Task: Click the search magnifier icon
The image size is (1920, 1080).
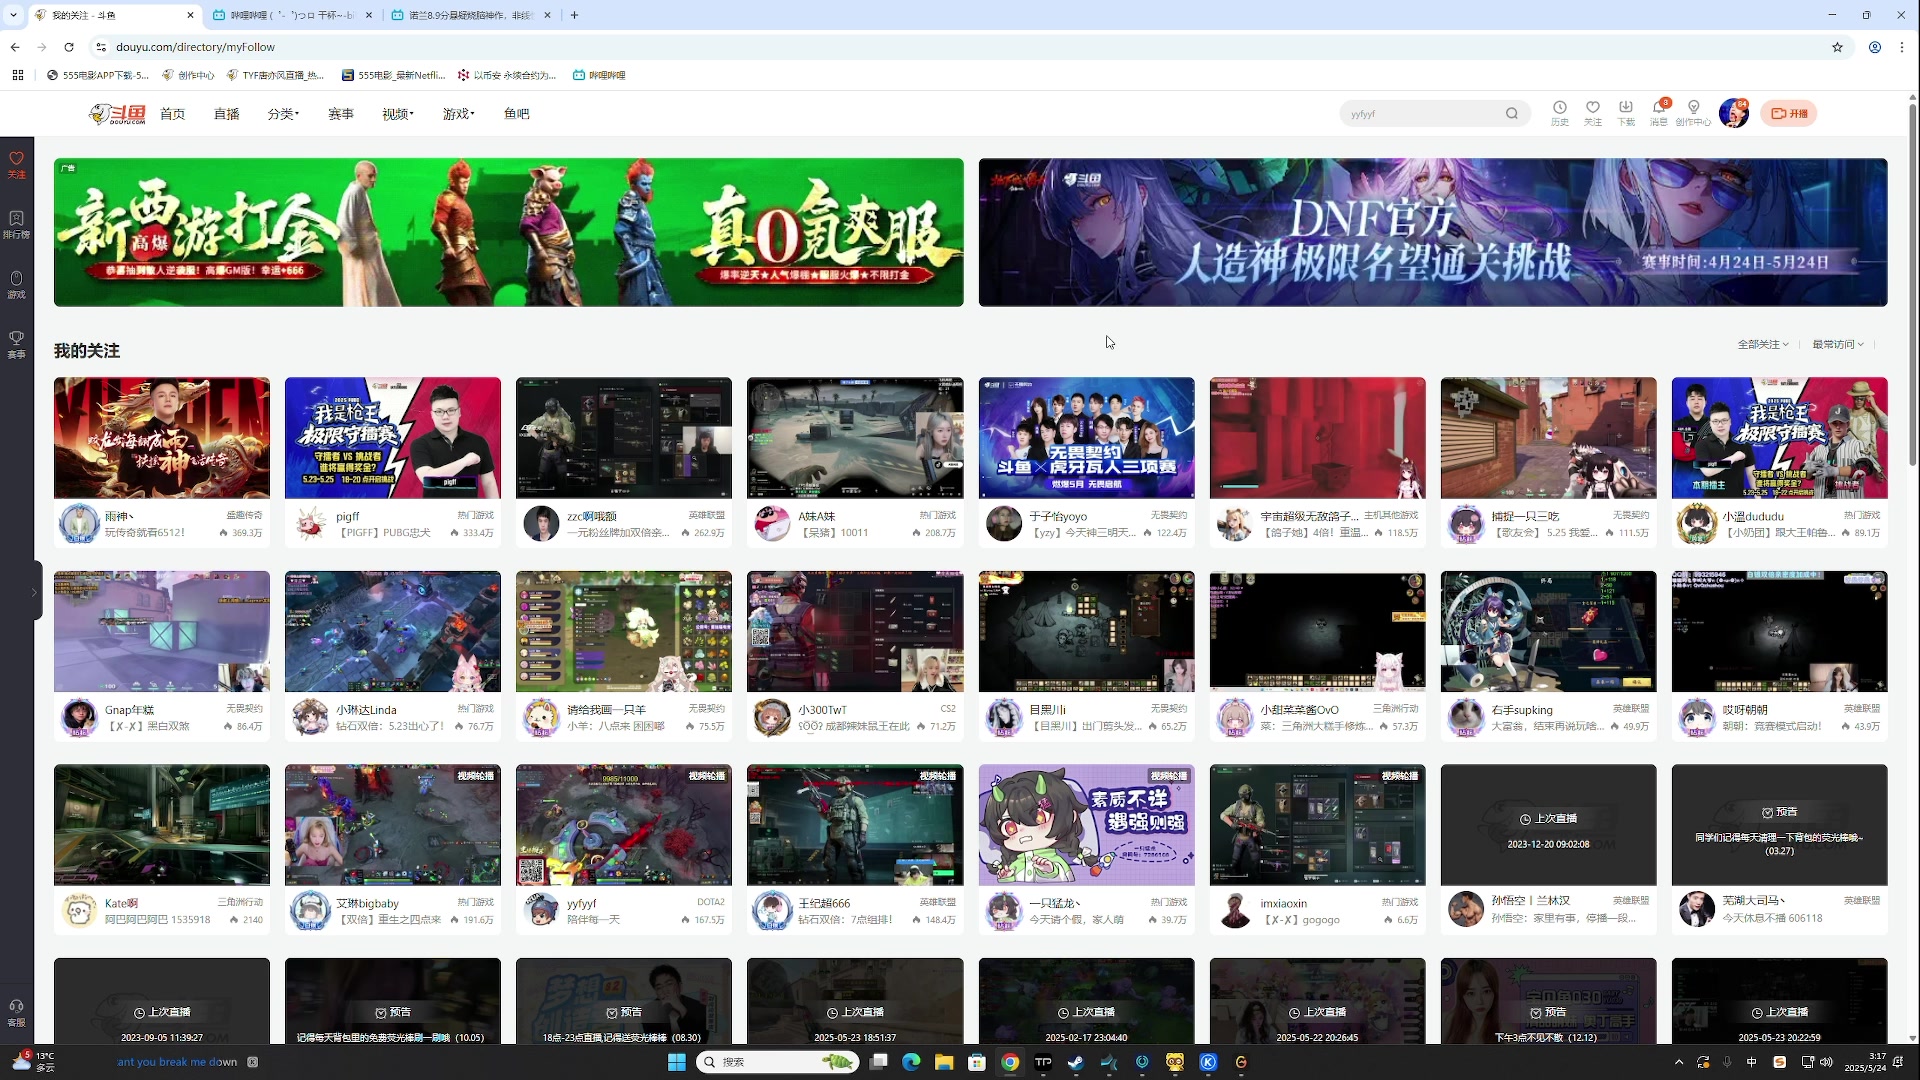Action: [x=1512, y=114]
